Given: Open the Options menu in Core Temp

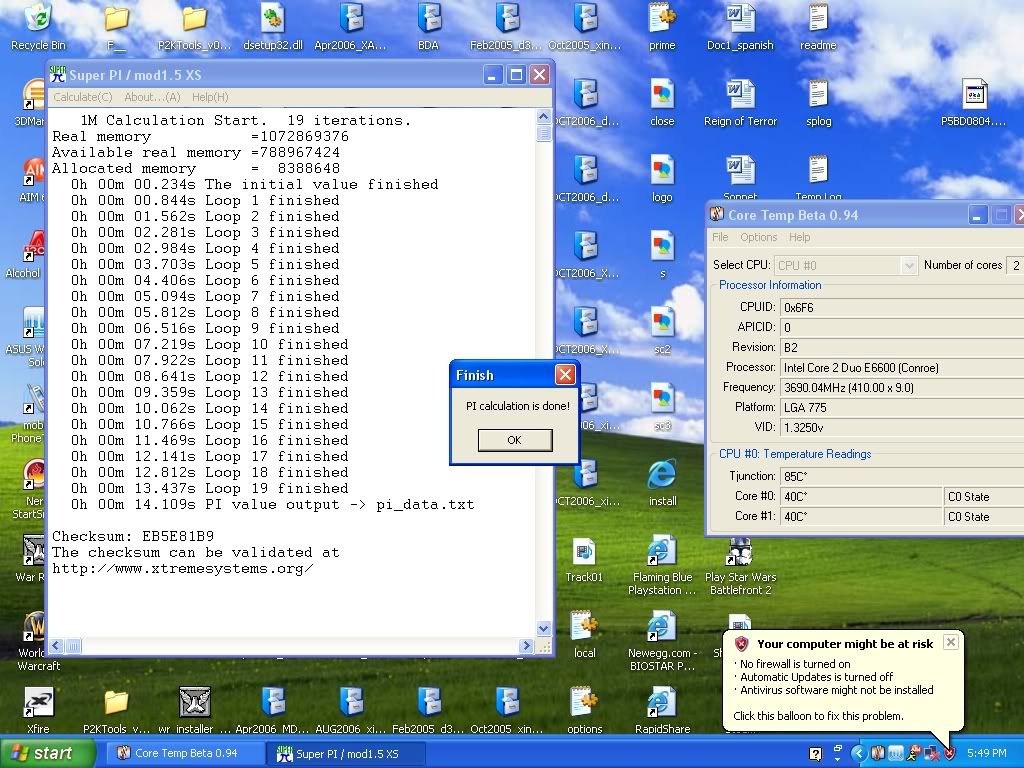Looking at the screenshot, I should (759, 237).
